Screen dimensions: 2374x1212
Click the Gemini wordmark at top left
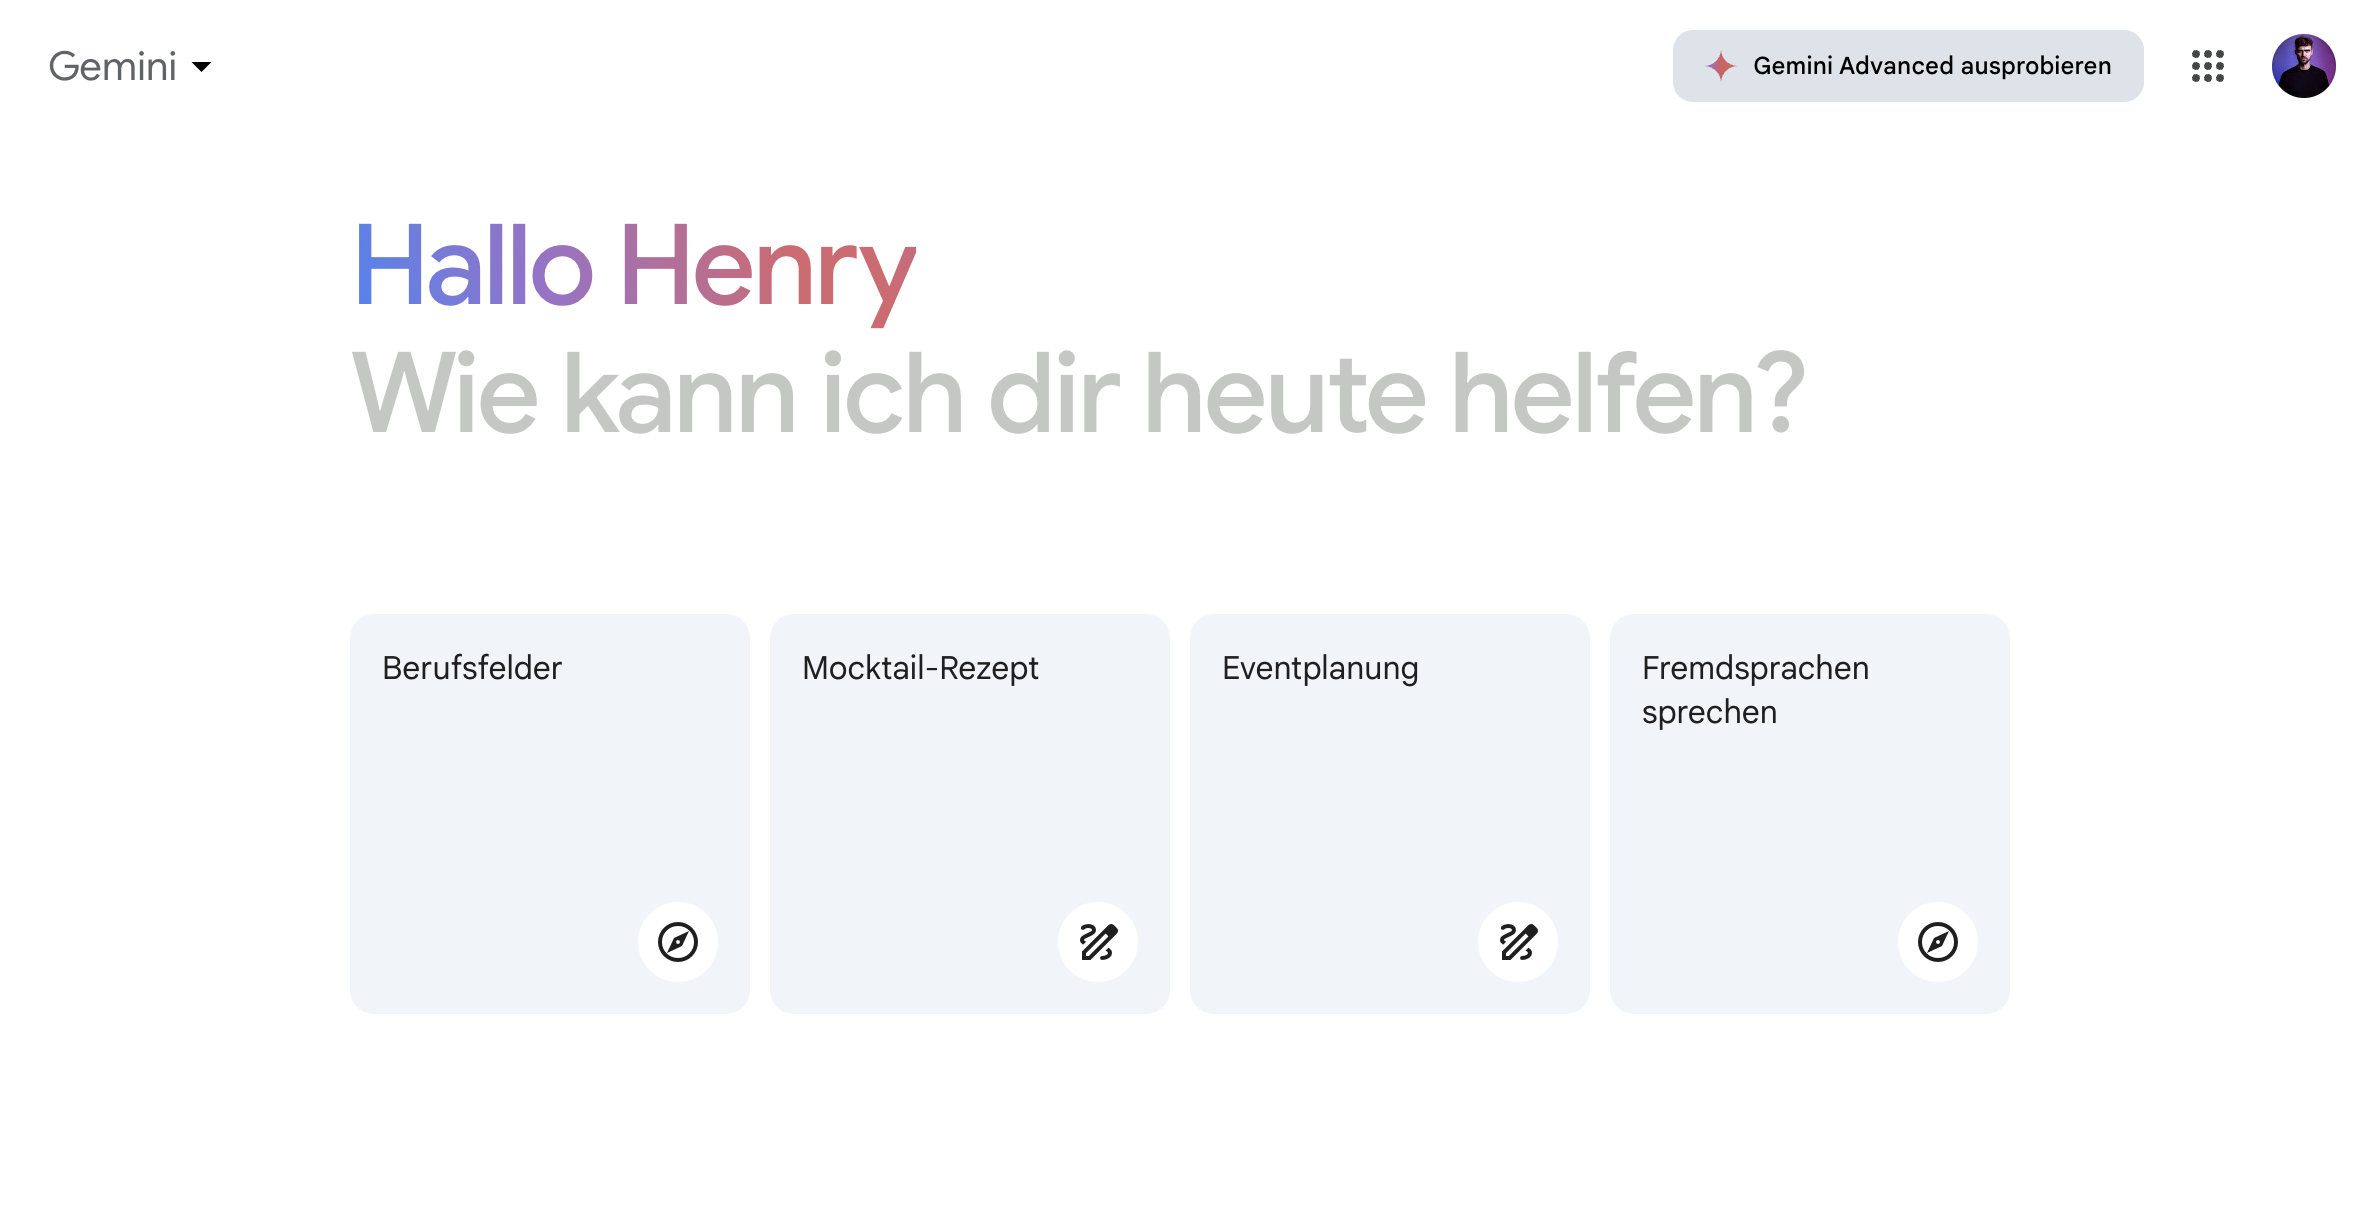click(112, 67)
